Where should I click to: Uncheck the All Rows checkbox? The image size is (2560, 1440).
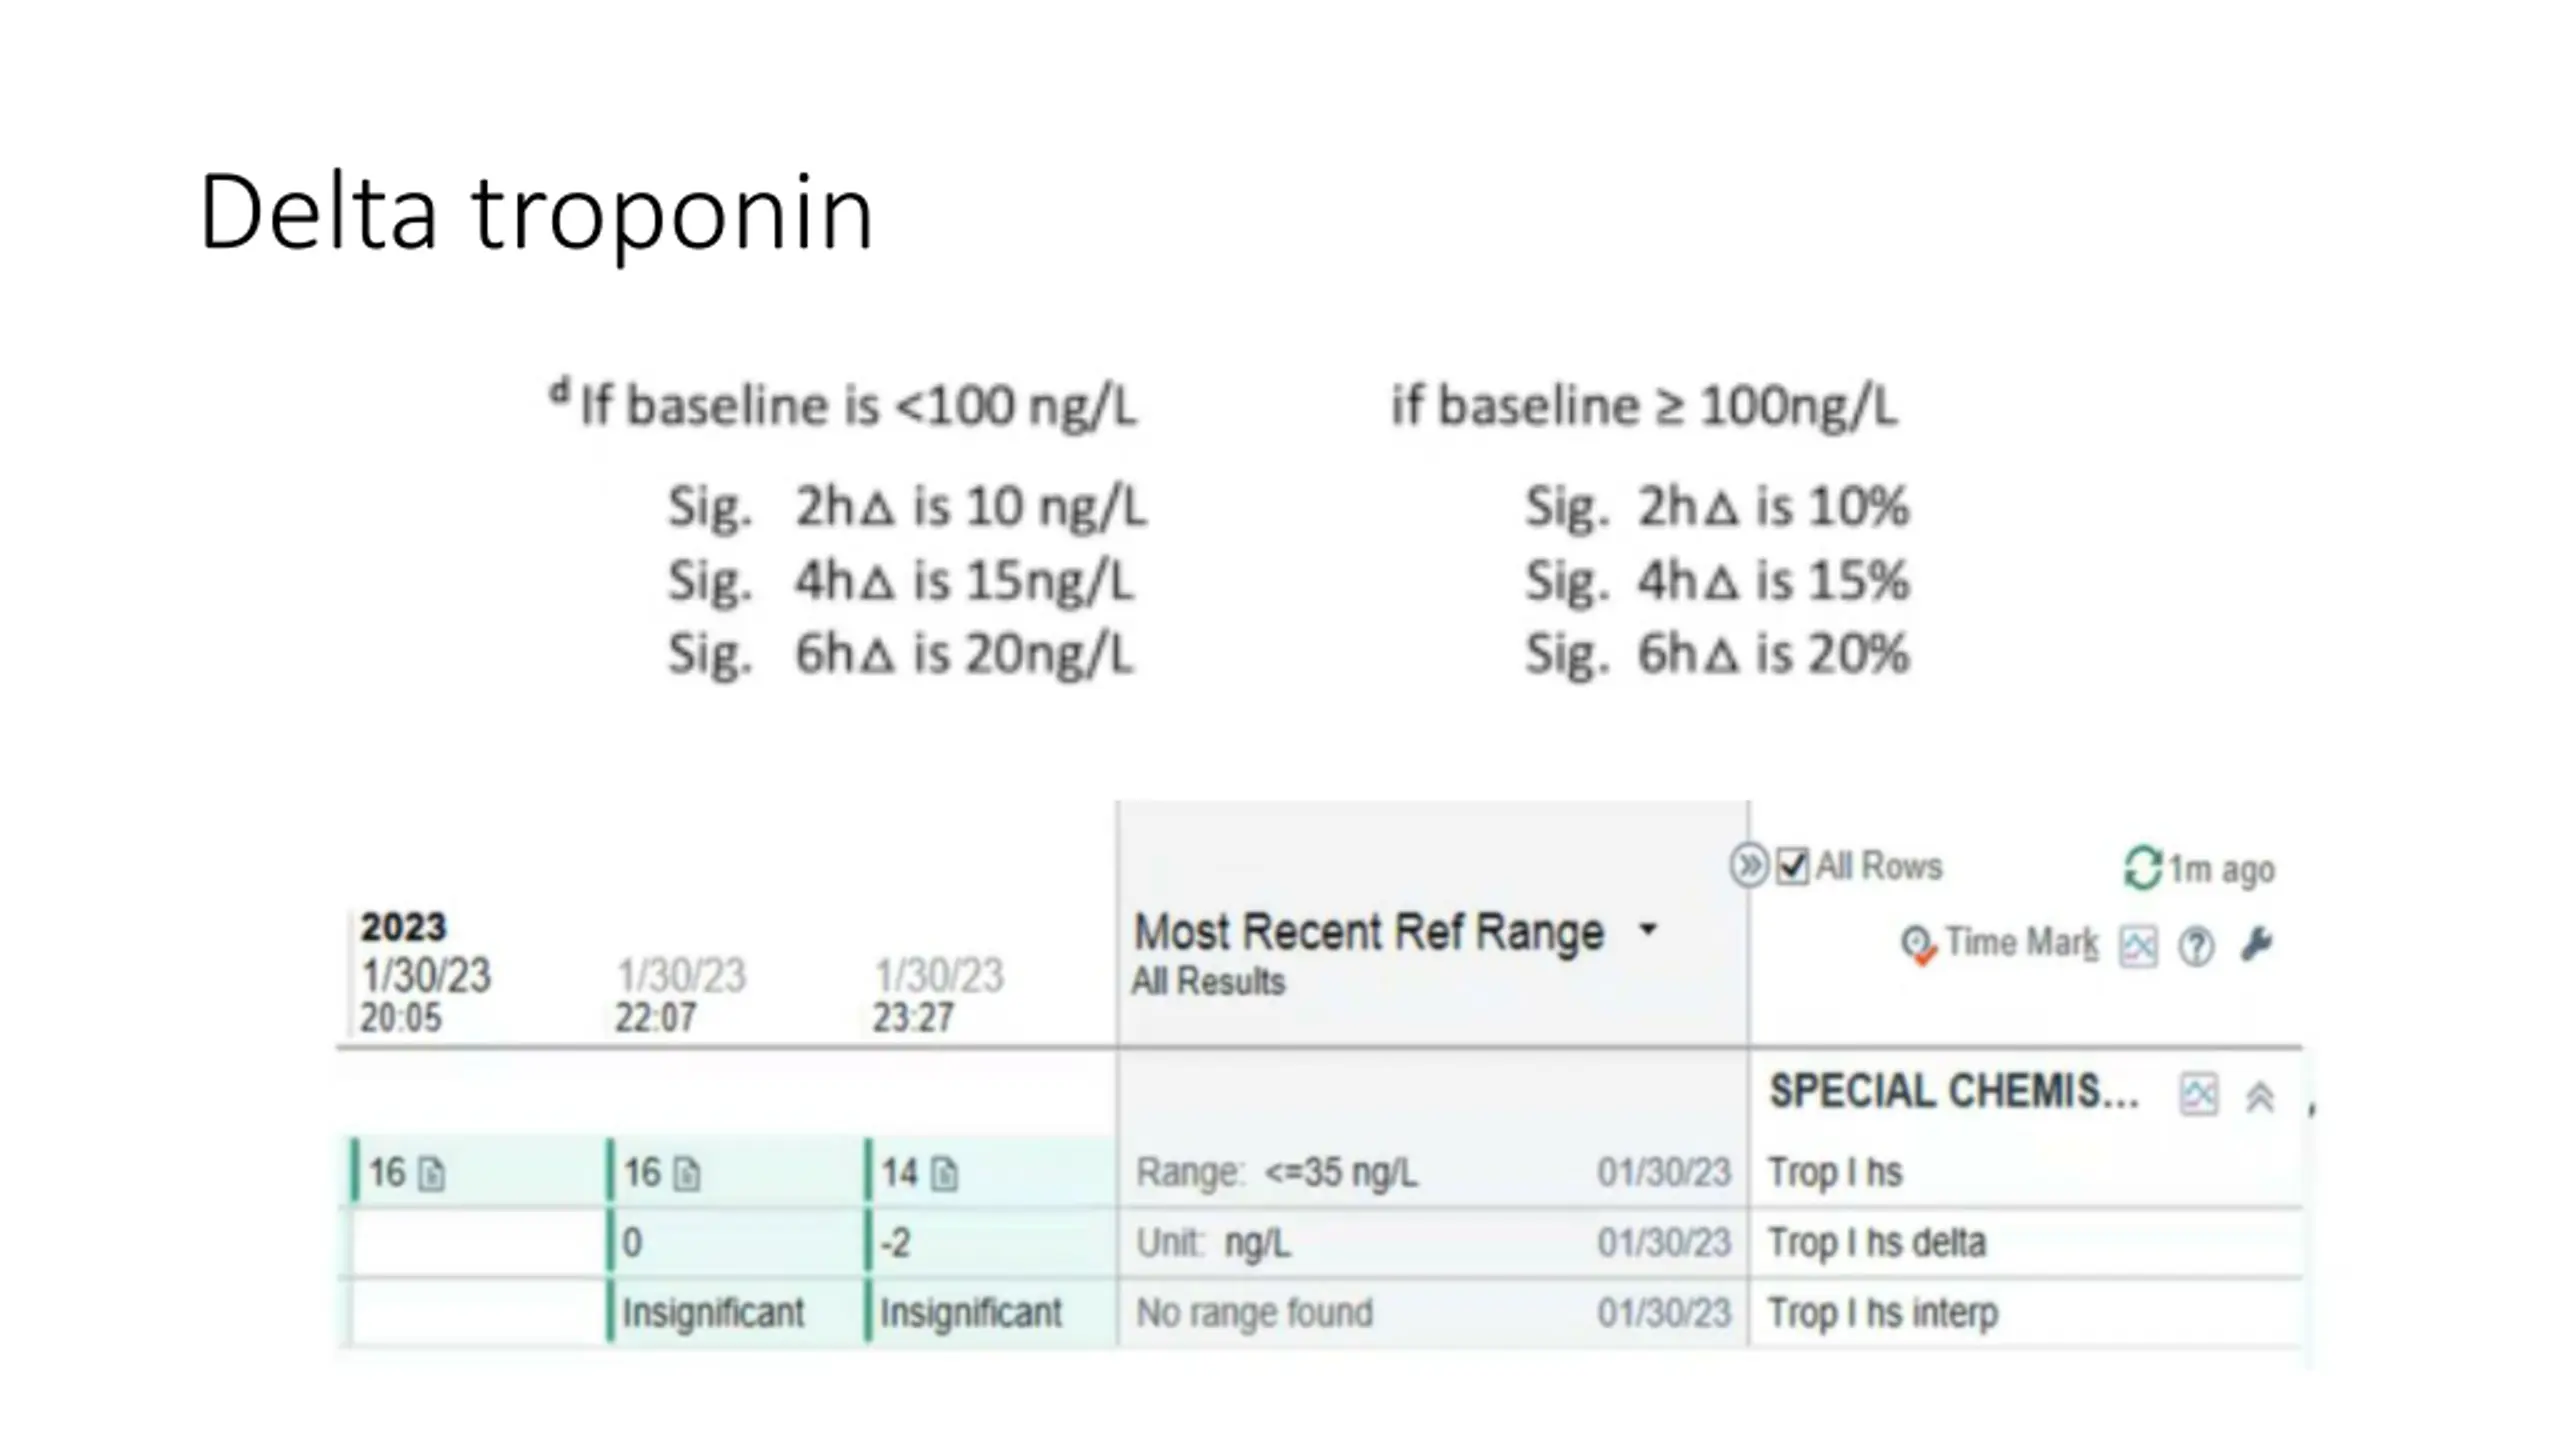(1792, 866)
